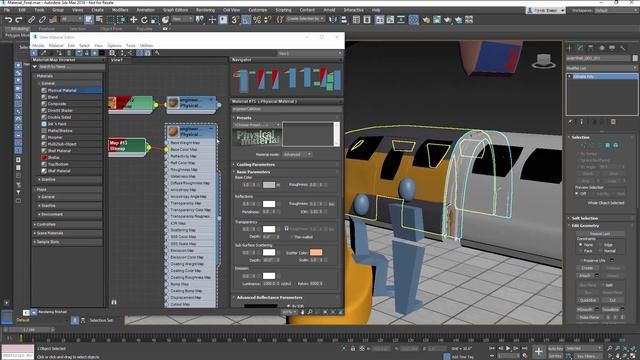This screenshot has width=640, height=360.
Task: Click the QuickSlice button
Action: (x=588, y=300)
